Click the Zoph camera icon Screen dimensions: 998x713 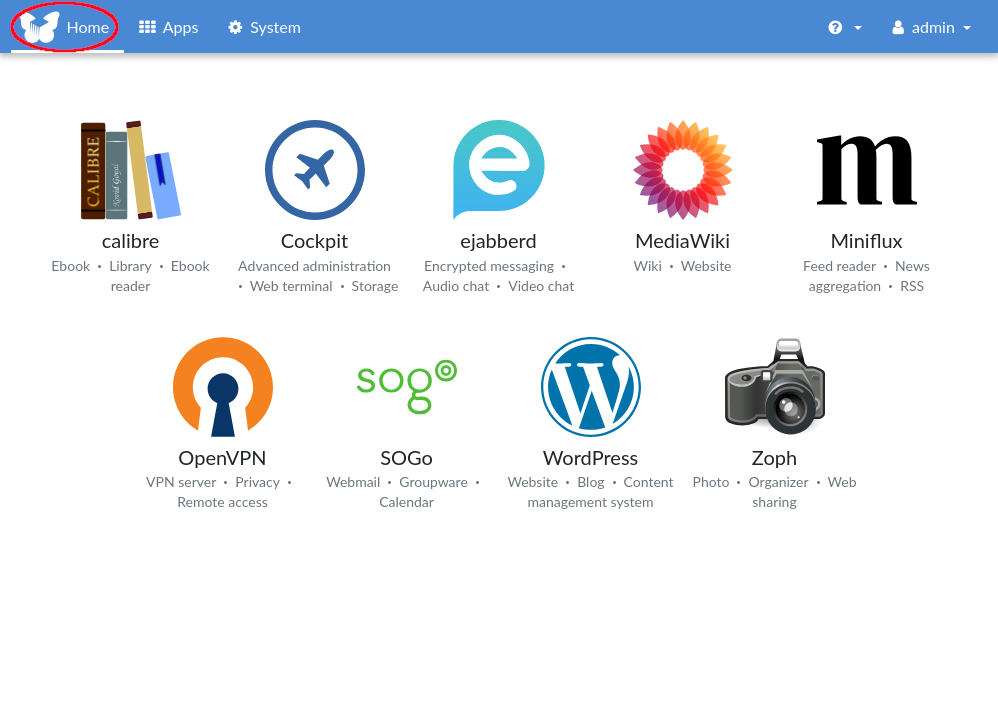tap(774, 387)
